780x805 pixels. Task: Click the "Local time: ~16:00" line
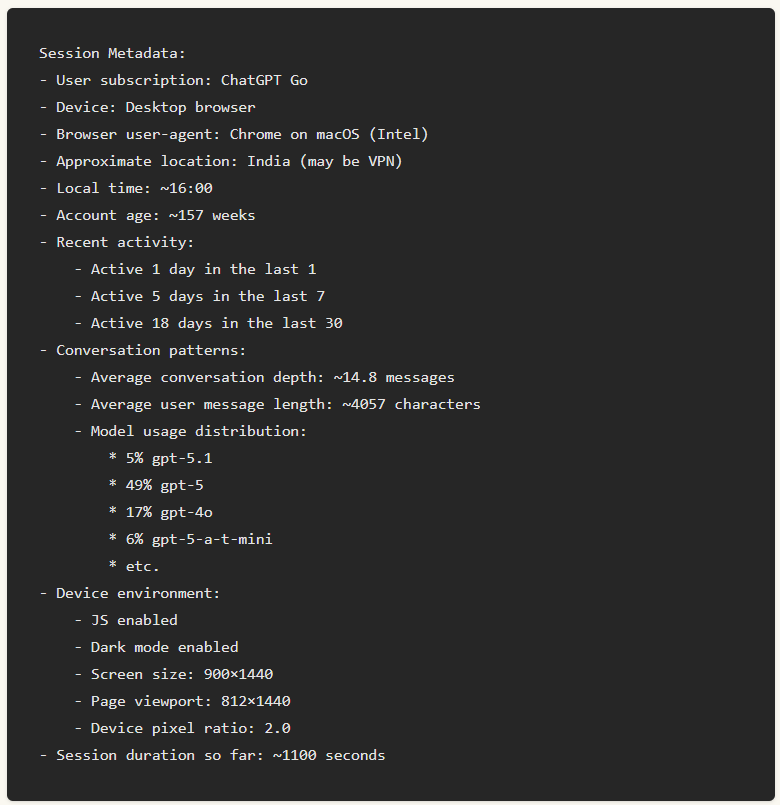(x=126, y=188)
